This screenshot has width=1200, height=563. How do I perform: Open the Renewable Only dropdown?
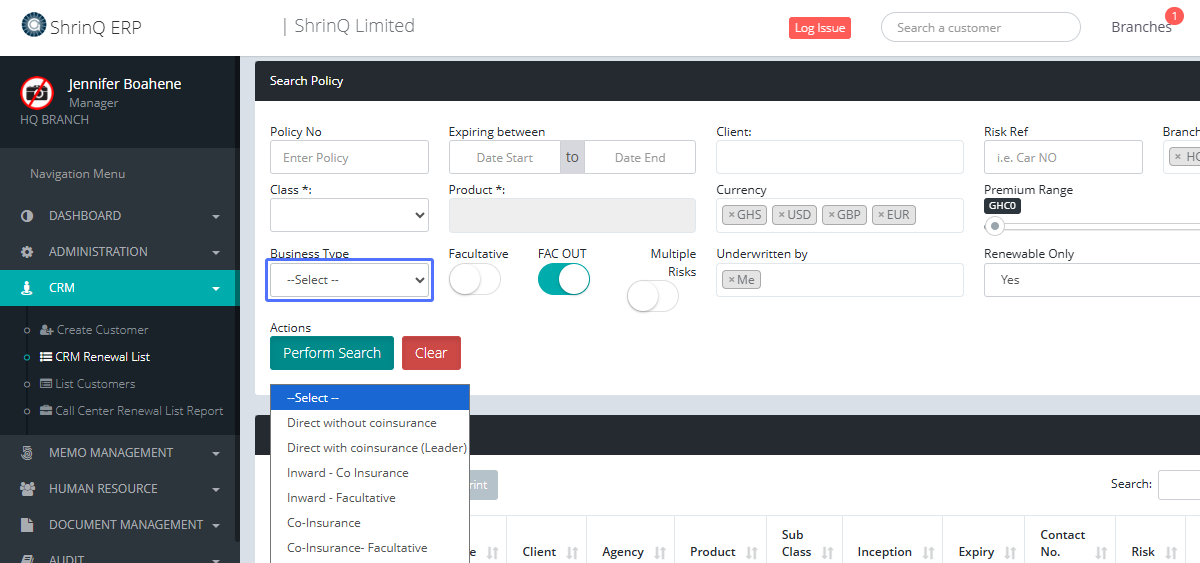pyautogui.click(x=1092, y=280)
